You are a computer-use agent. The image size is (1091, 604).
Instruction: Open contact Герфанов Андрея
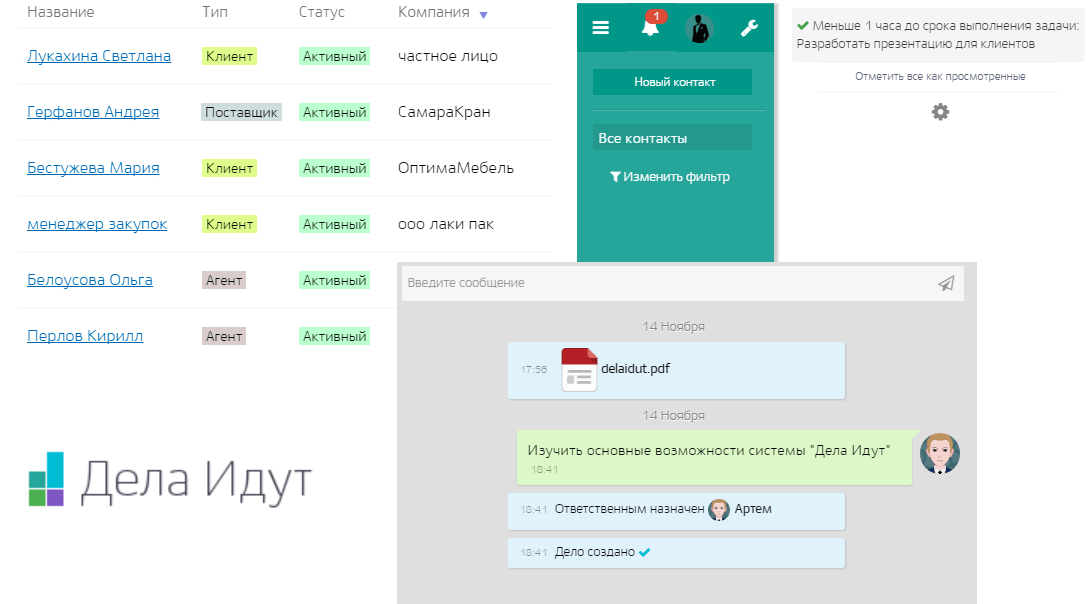[93, 112]
